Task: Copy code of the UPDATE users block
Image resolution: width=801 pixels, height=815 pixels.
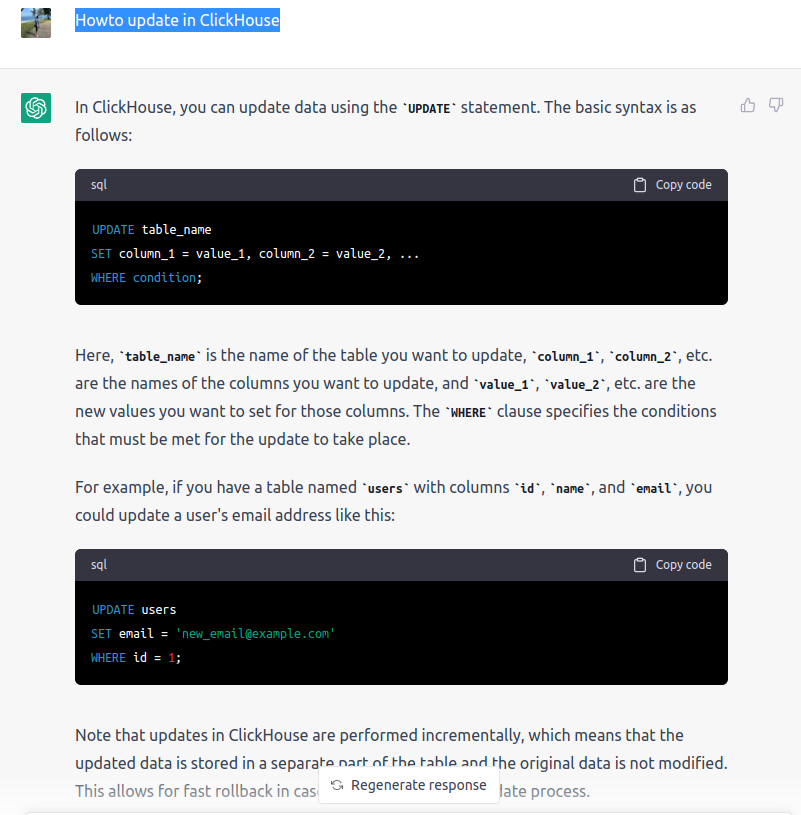Action: (x=673, y=565)
